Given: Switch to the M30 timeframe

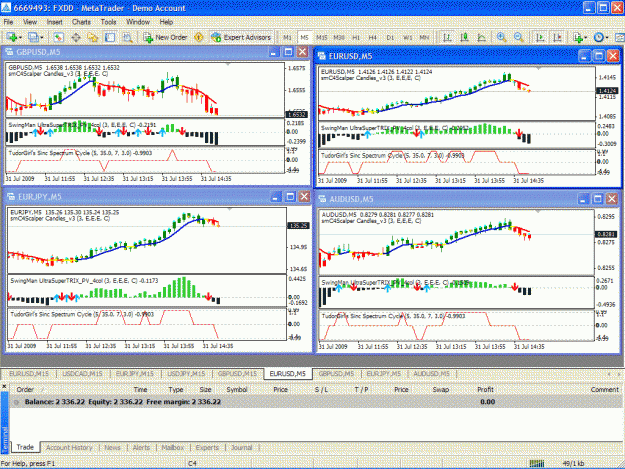Looking at the screenshot, I should click(x=339, y=37).
